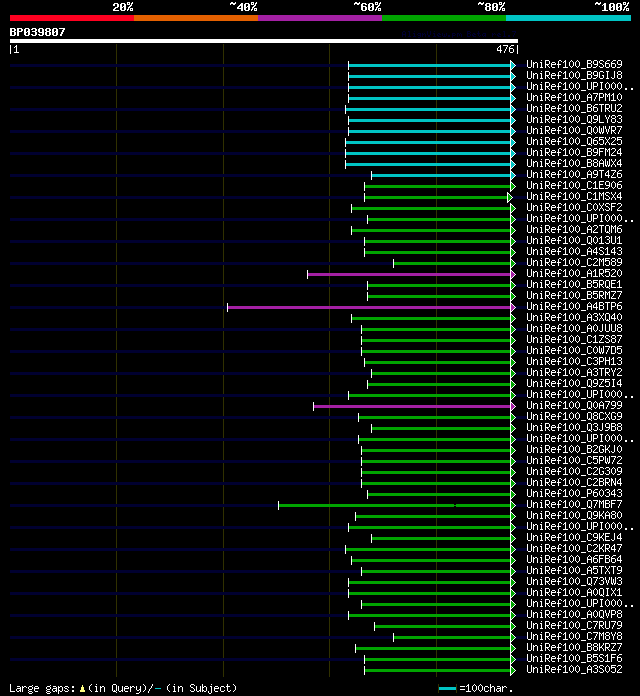Select UniRef100_B8AWX4 label
The width and height of the screenshot is (640, 696).
pos(574,163)
